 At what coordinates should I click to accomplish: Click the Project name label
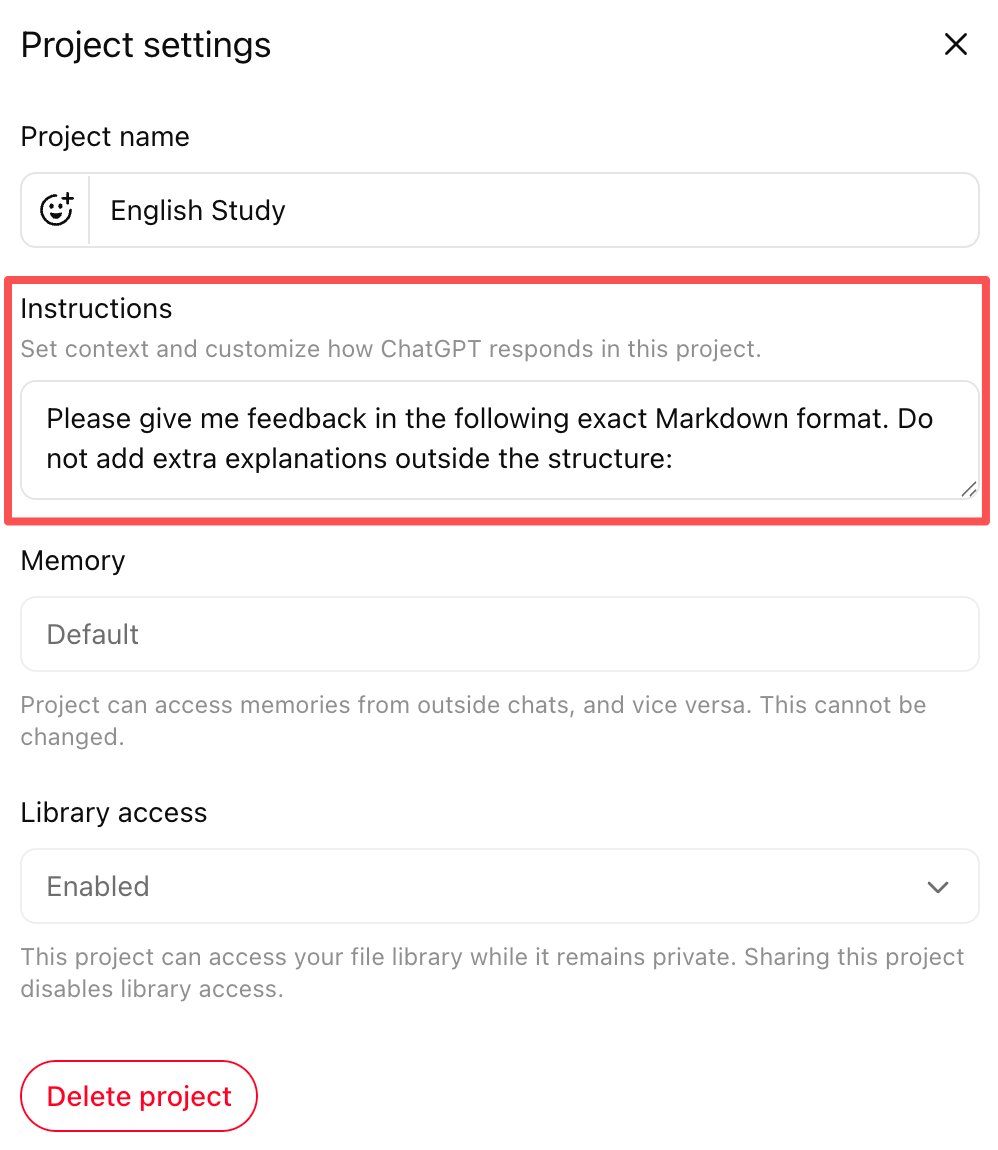coord(105,136)
